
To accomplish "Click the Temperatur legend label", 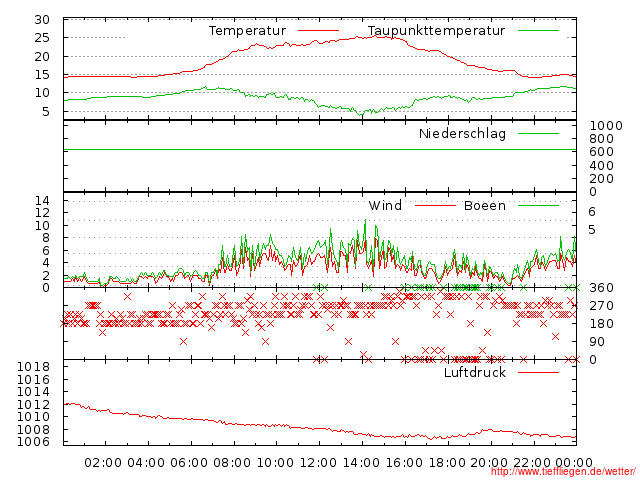I will point(248,31).
